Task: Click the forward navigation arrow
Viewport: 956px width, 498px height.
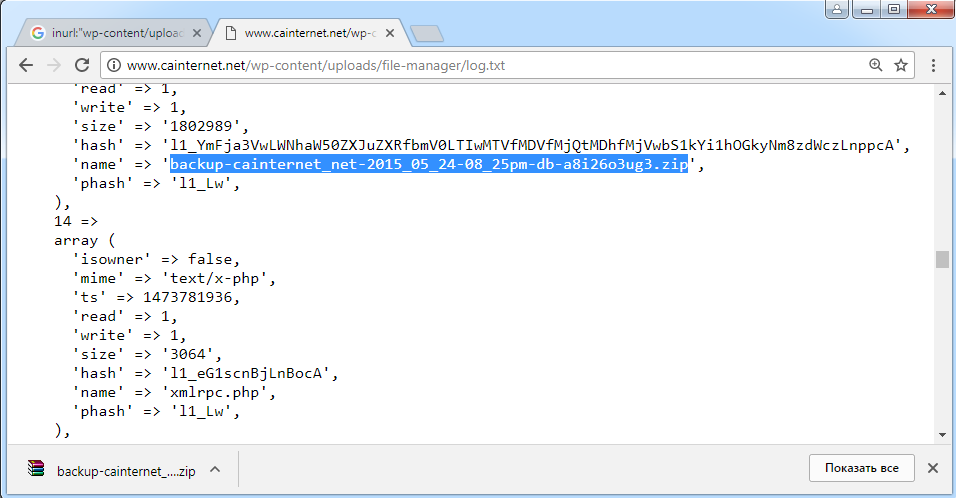Action: 54,65
